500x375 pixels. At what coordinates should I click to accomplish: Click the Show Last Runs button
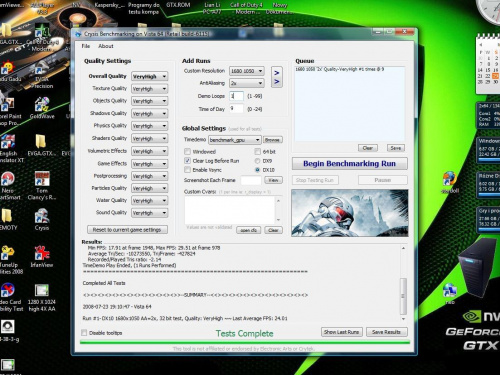(342, 332)
